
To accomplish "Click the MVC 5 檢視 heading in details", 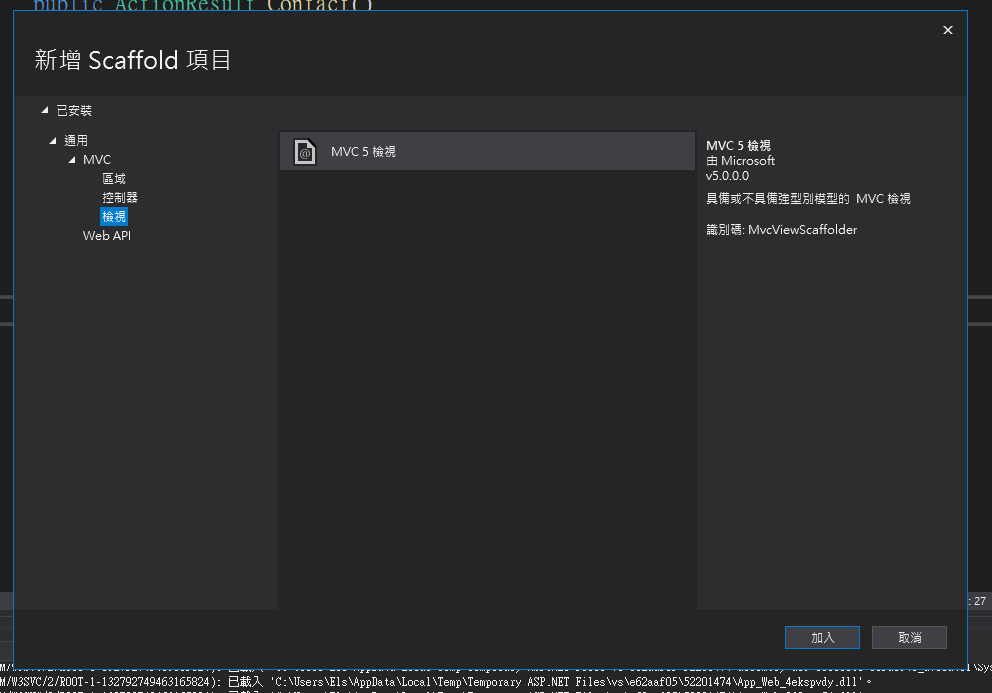I will click(738, 146).
